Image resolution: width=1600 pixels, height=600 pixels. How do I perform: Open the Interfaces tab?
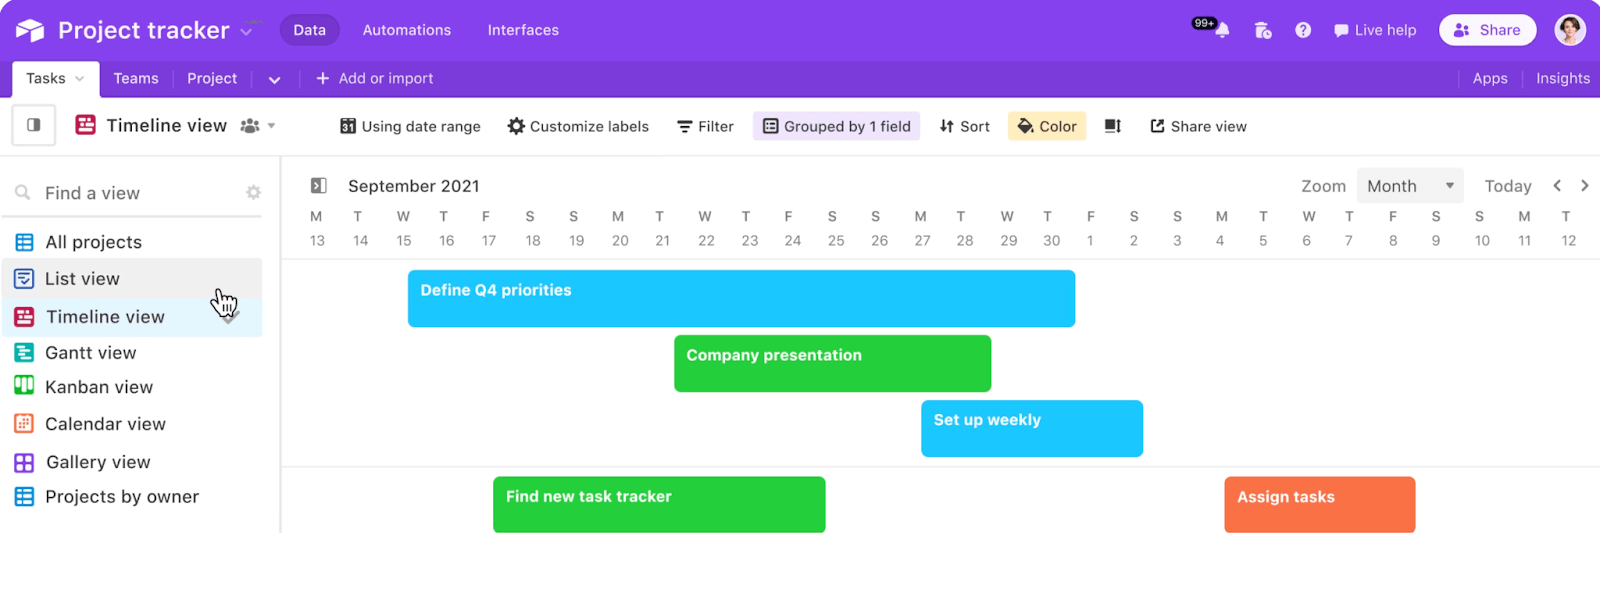523,30
